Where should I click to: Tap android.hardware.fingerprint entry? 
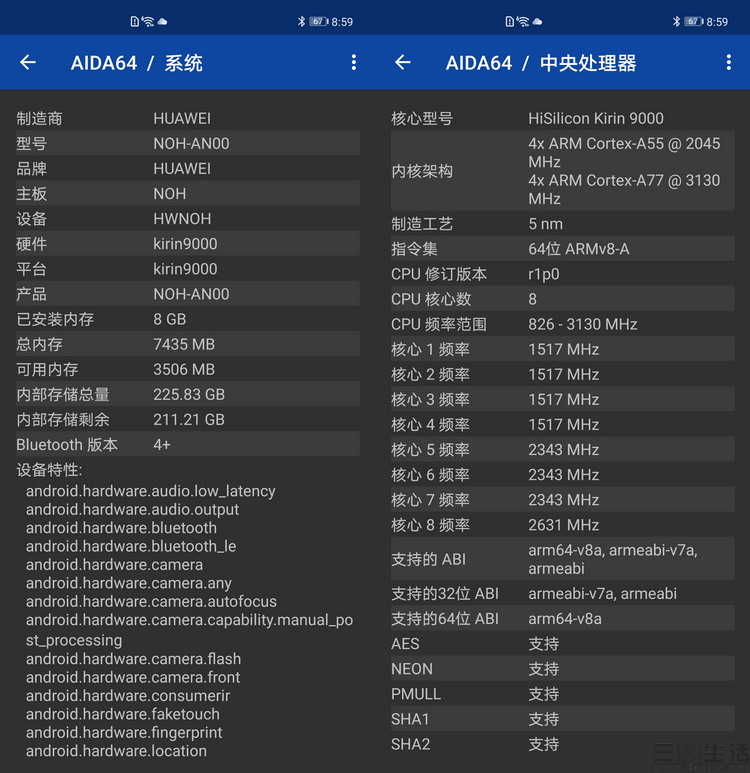tap(124, 733)
